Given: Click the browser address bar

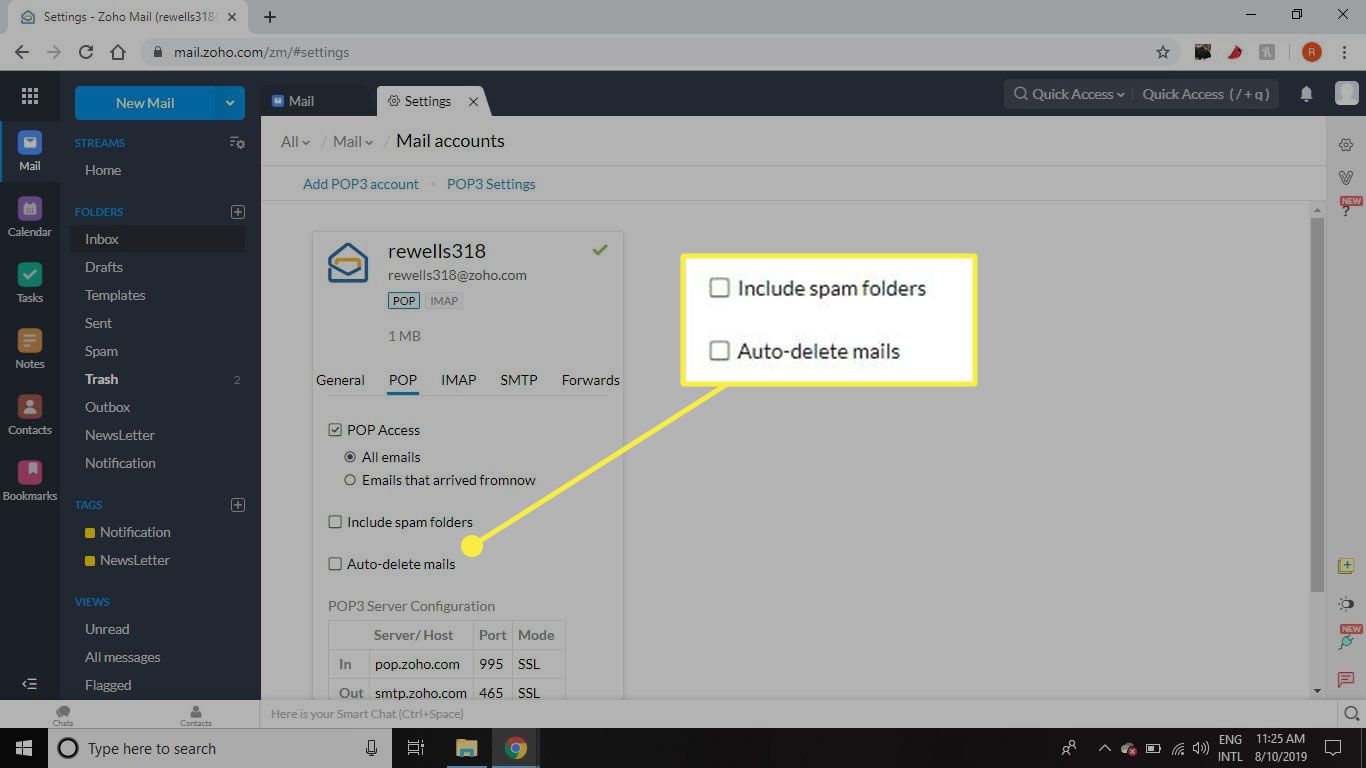Looking at the screenshot, I should click(650, 52).
